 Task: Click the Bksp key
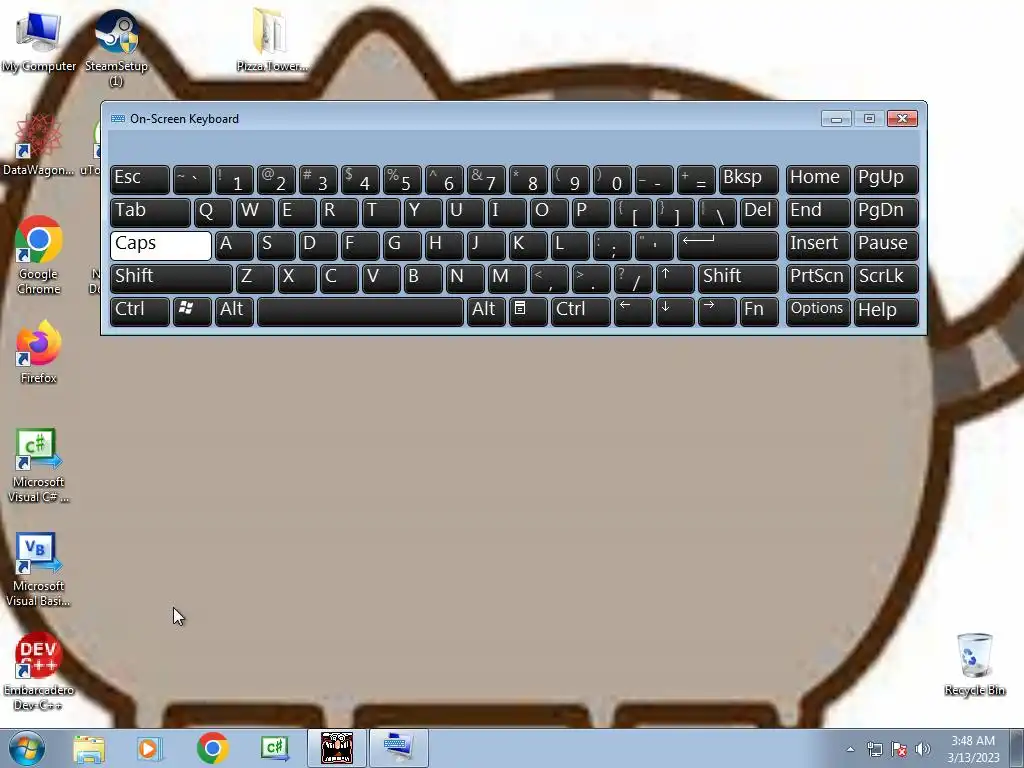[748, 180]
